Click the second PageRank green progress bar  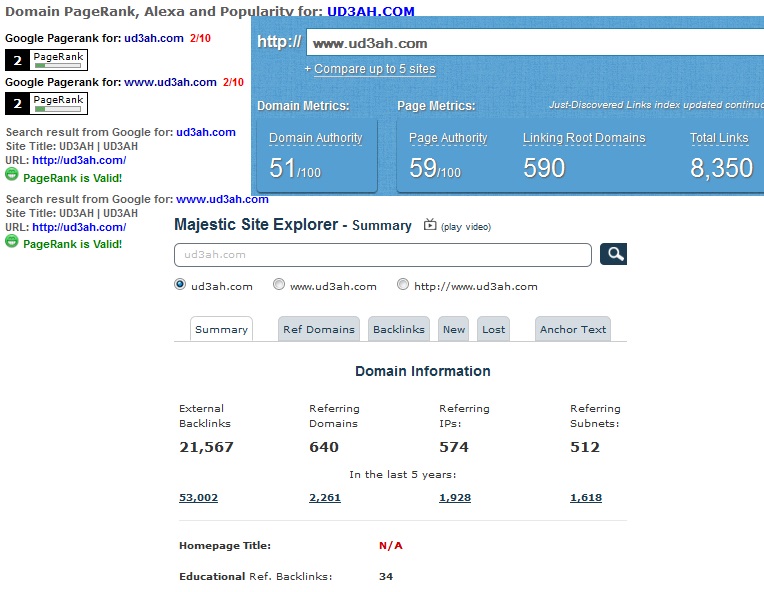tap(57, 109)
